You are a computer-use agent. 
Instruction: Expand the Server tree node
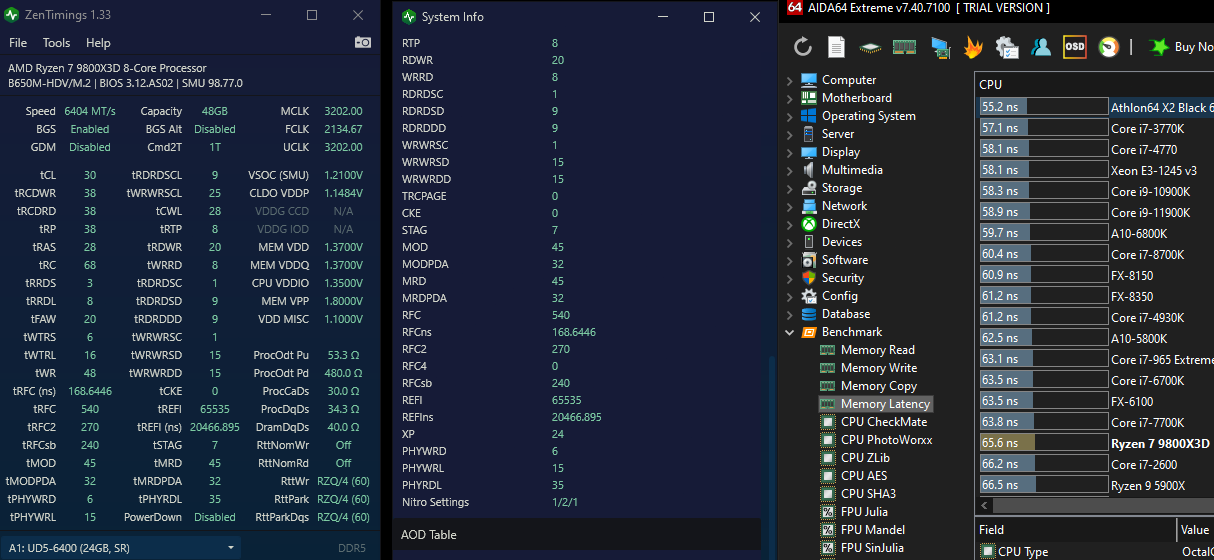[789, 134]
